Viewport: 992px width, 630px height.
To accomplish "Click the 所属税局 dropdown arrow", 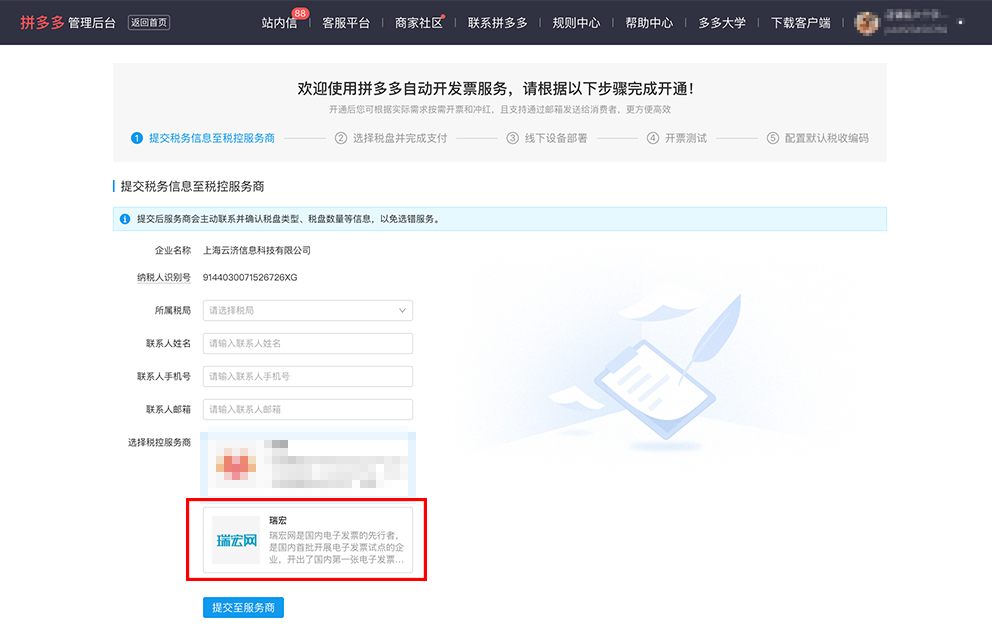I will [x=402, y=311].
